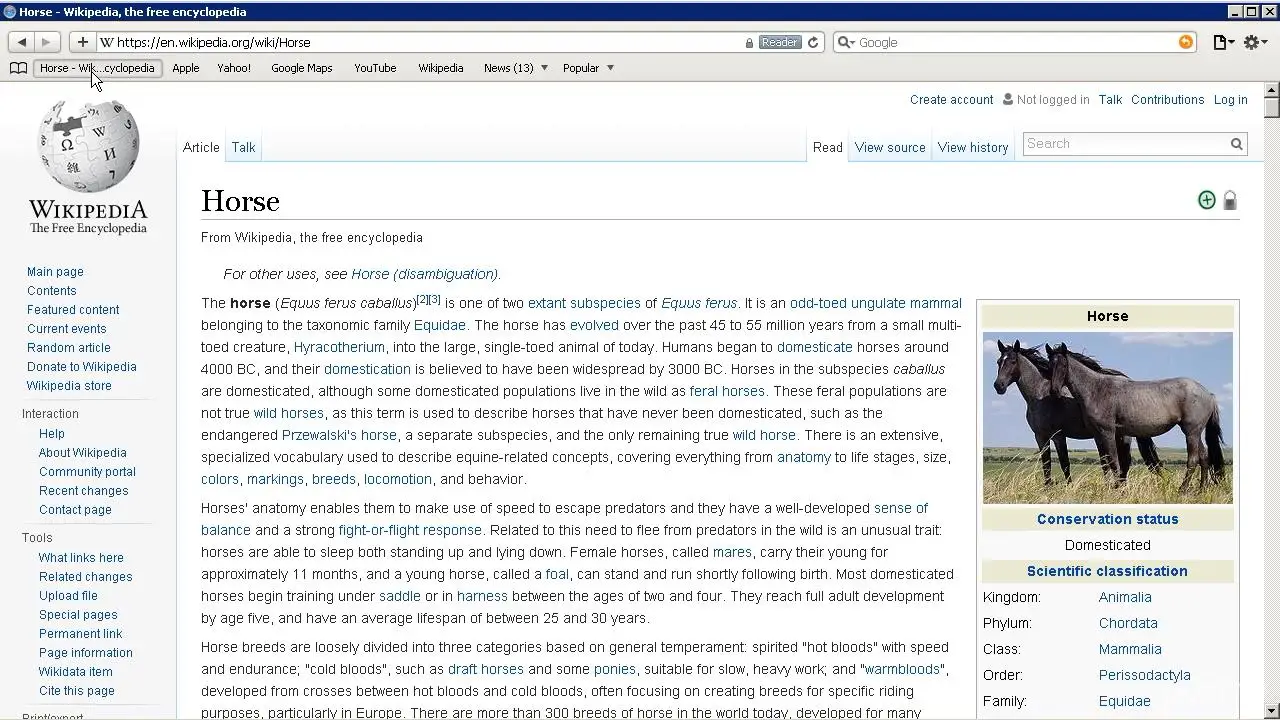Click the user icon beside Not logged in
This screenshot has width=1280, height=720.
pos(1008,99)
